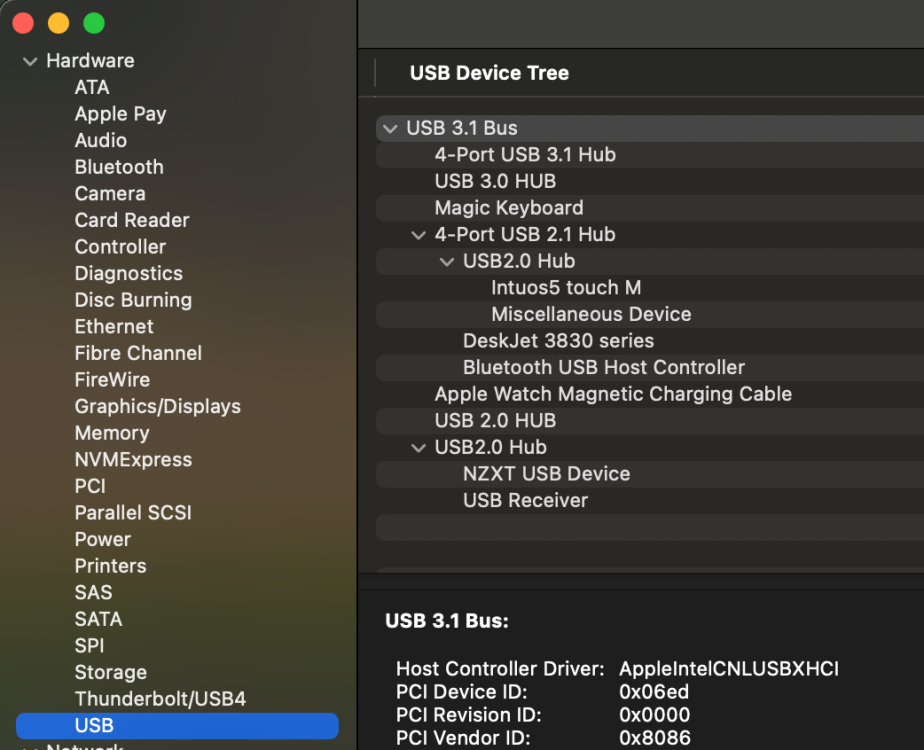Open the Power category
The image size is (924, 750).
coord(103,539)
